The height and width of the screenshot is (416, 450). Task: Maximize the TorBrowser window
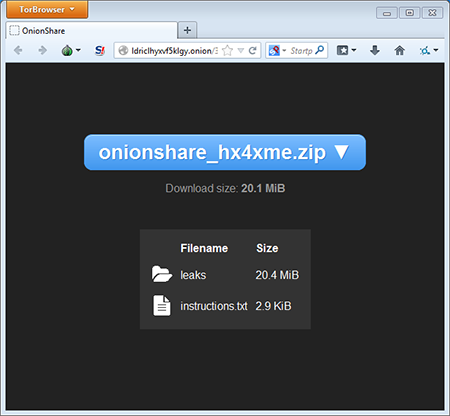tap(410, 13)
